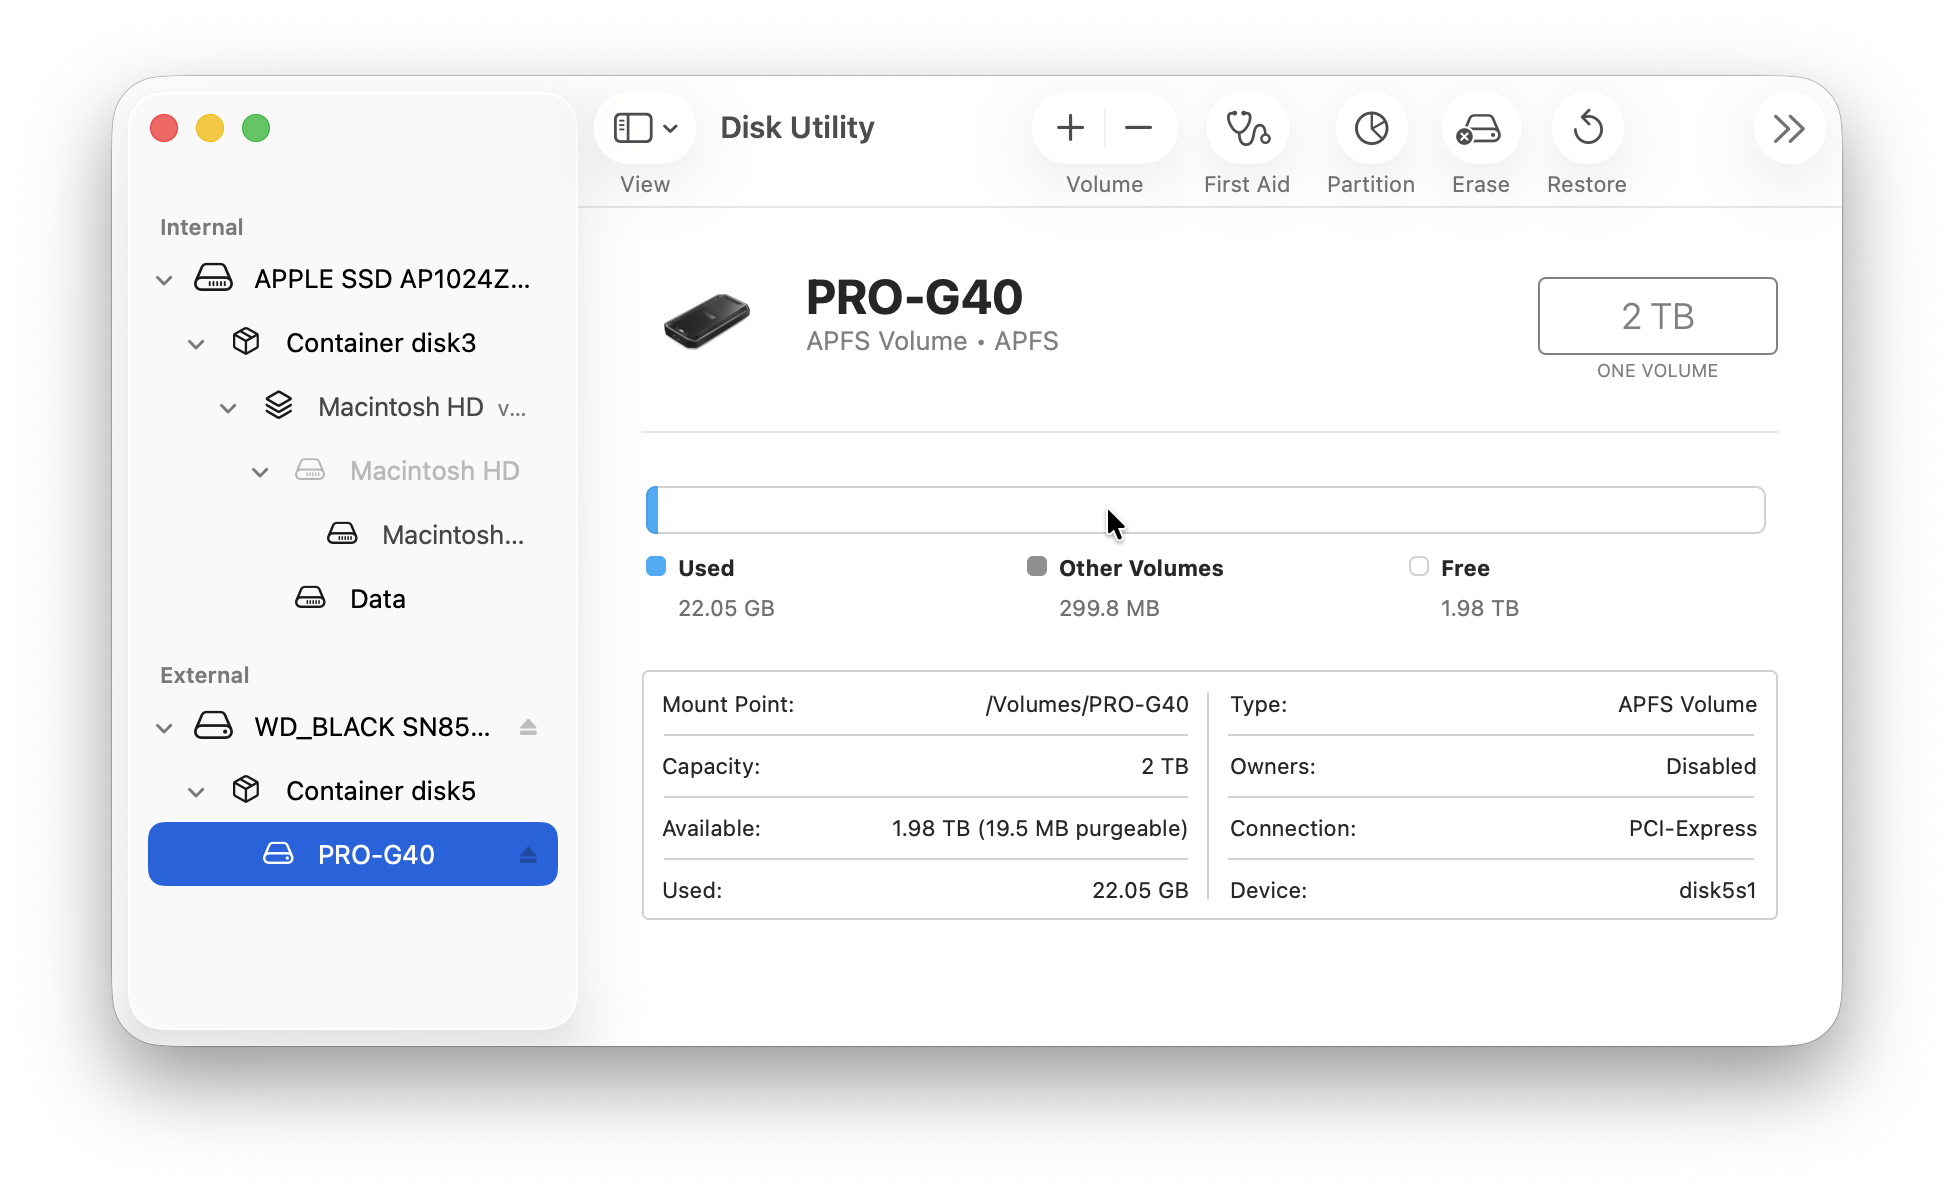1954x1194 pixels.
Task: Click the Erase disk icon
Action: [x=1480, y=128]
